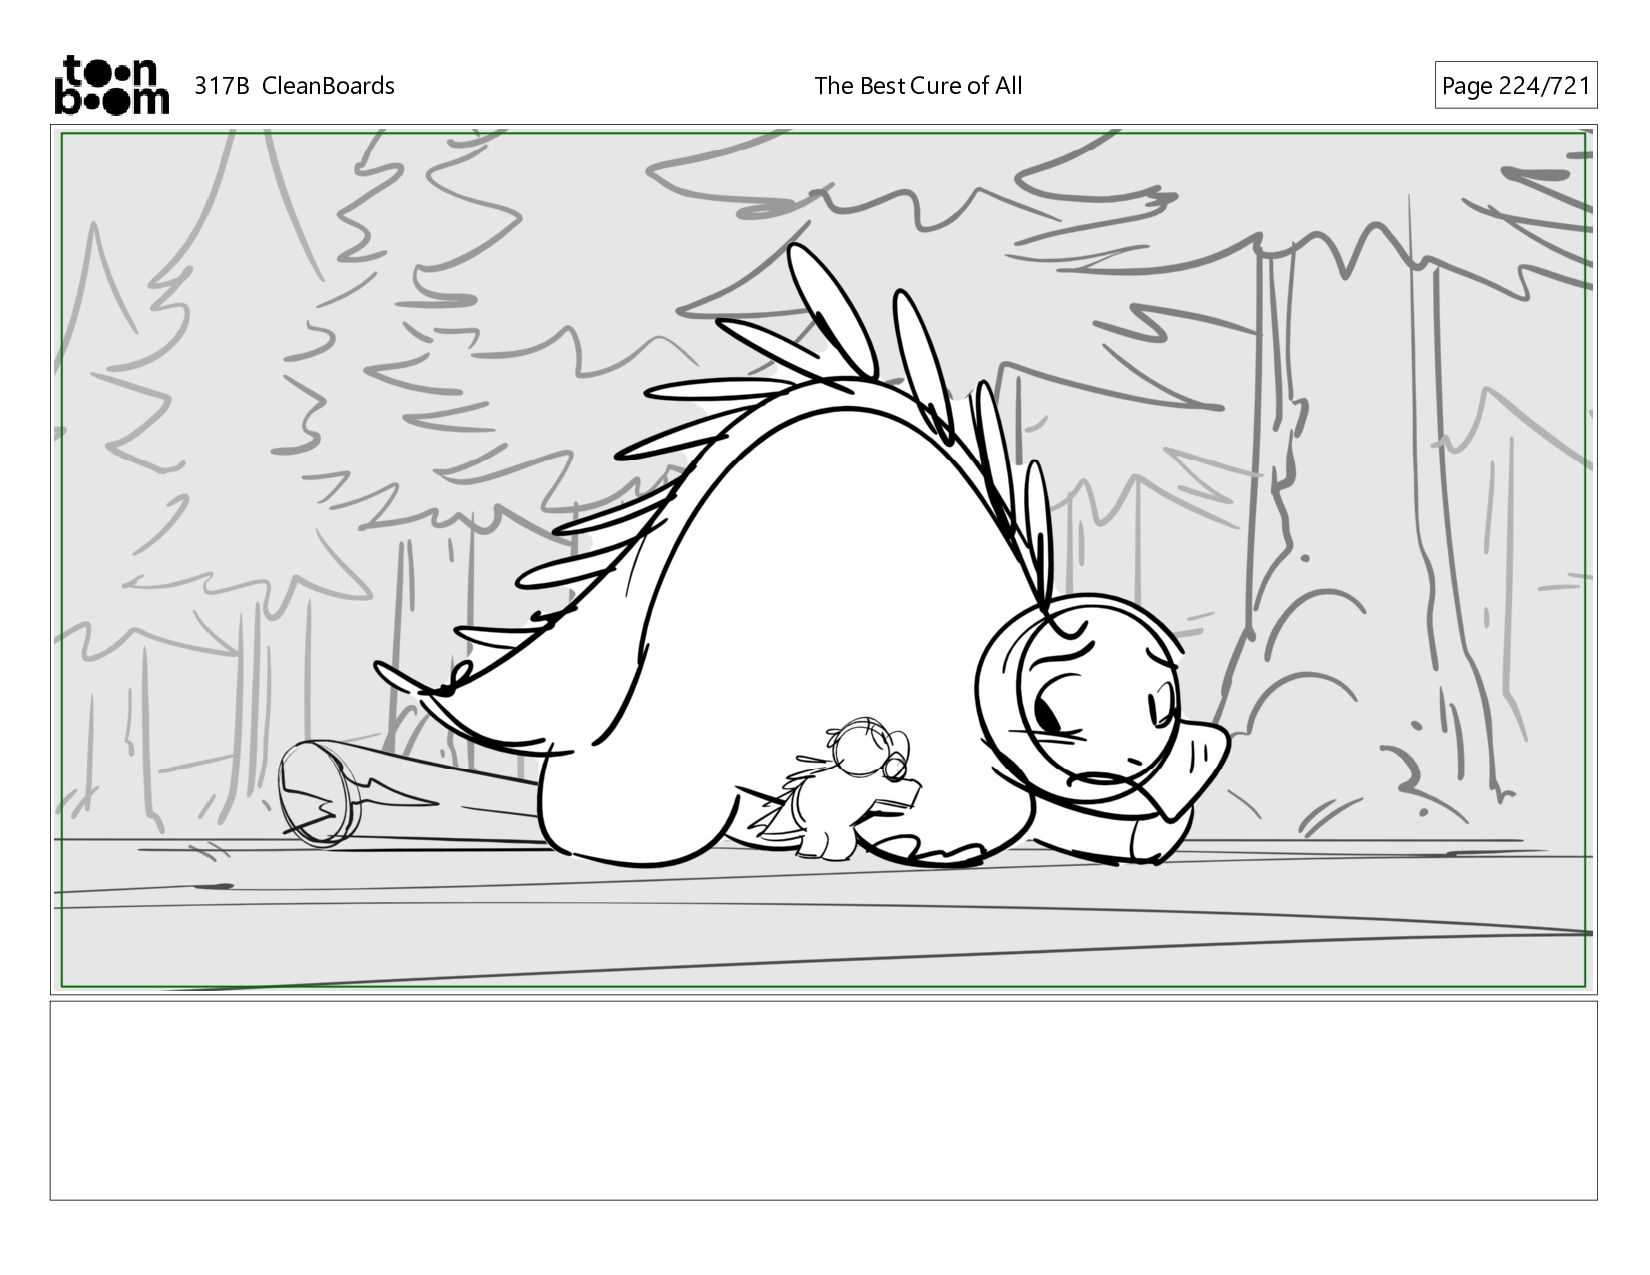Click the 'Page 224/721' page indicator
Viewport: 1650px width, 1275px height.
(1515, 86)
